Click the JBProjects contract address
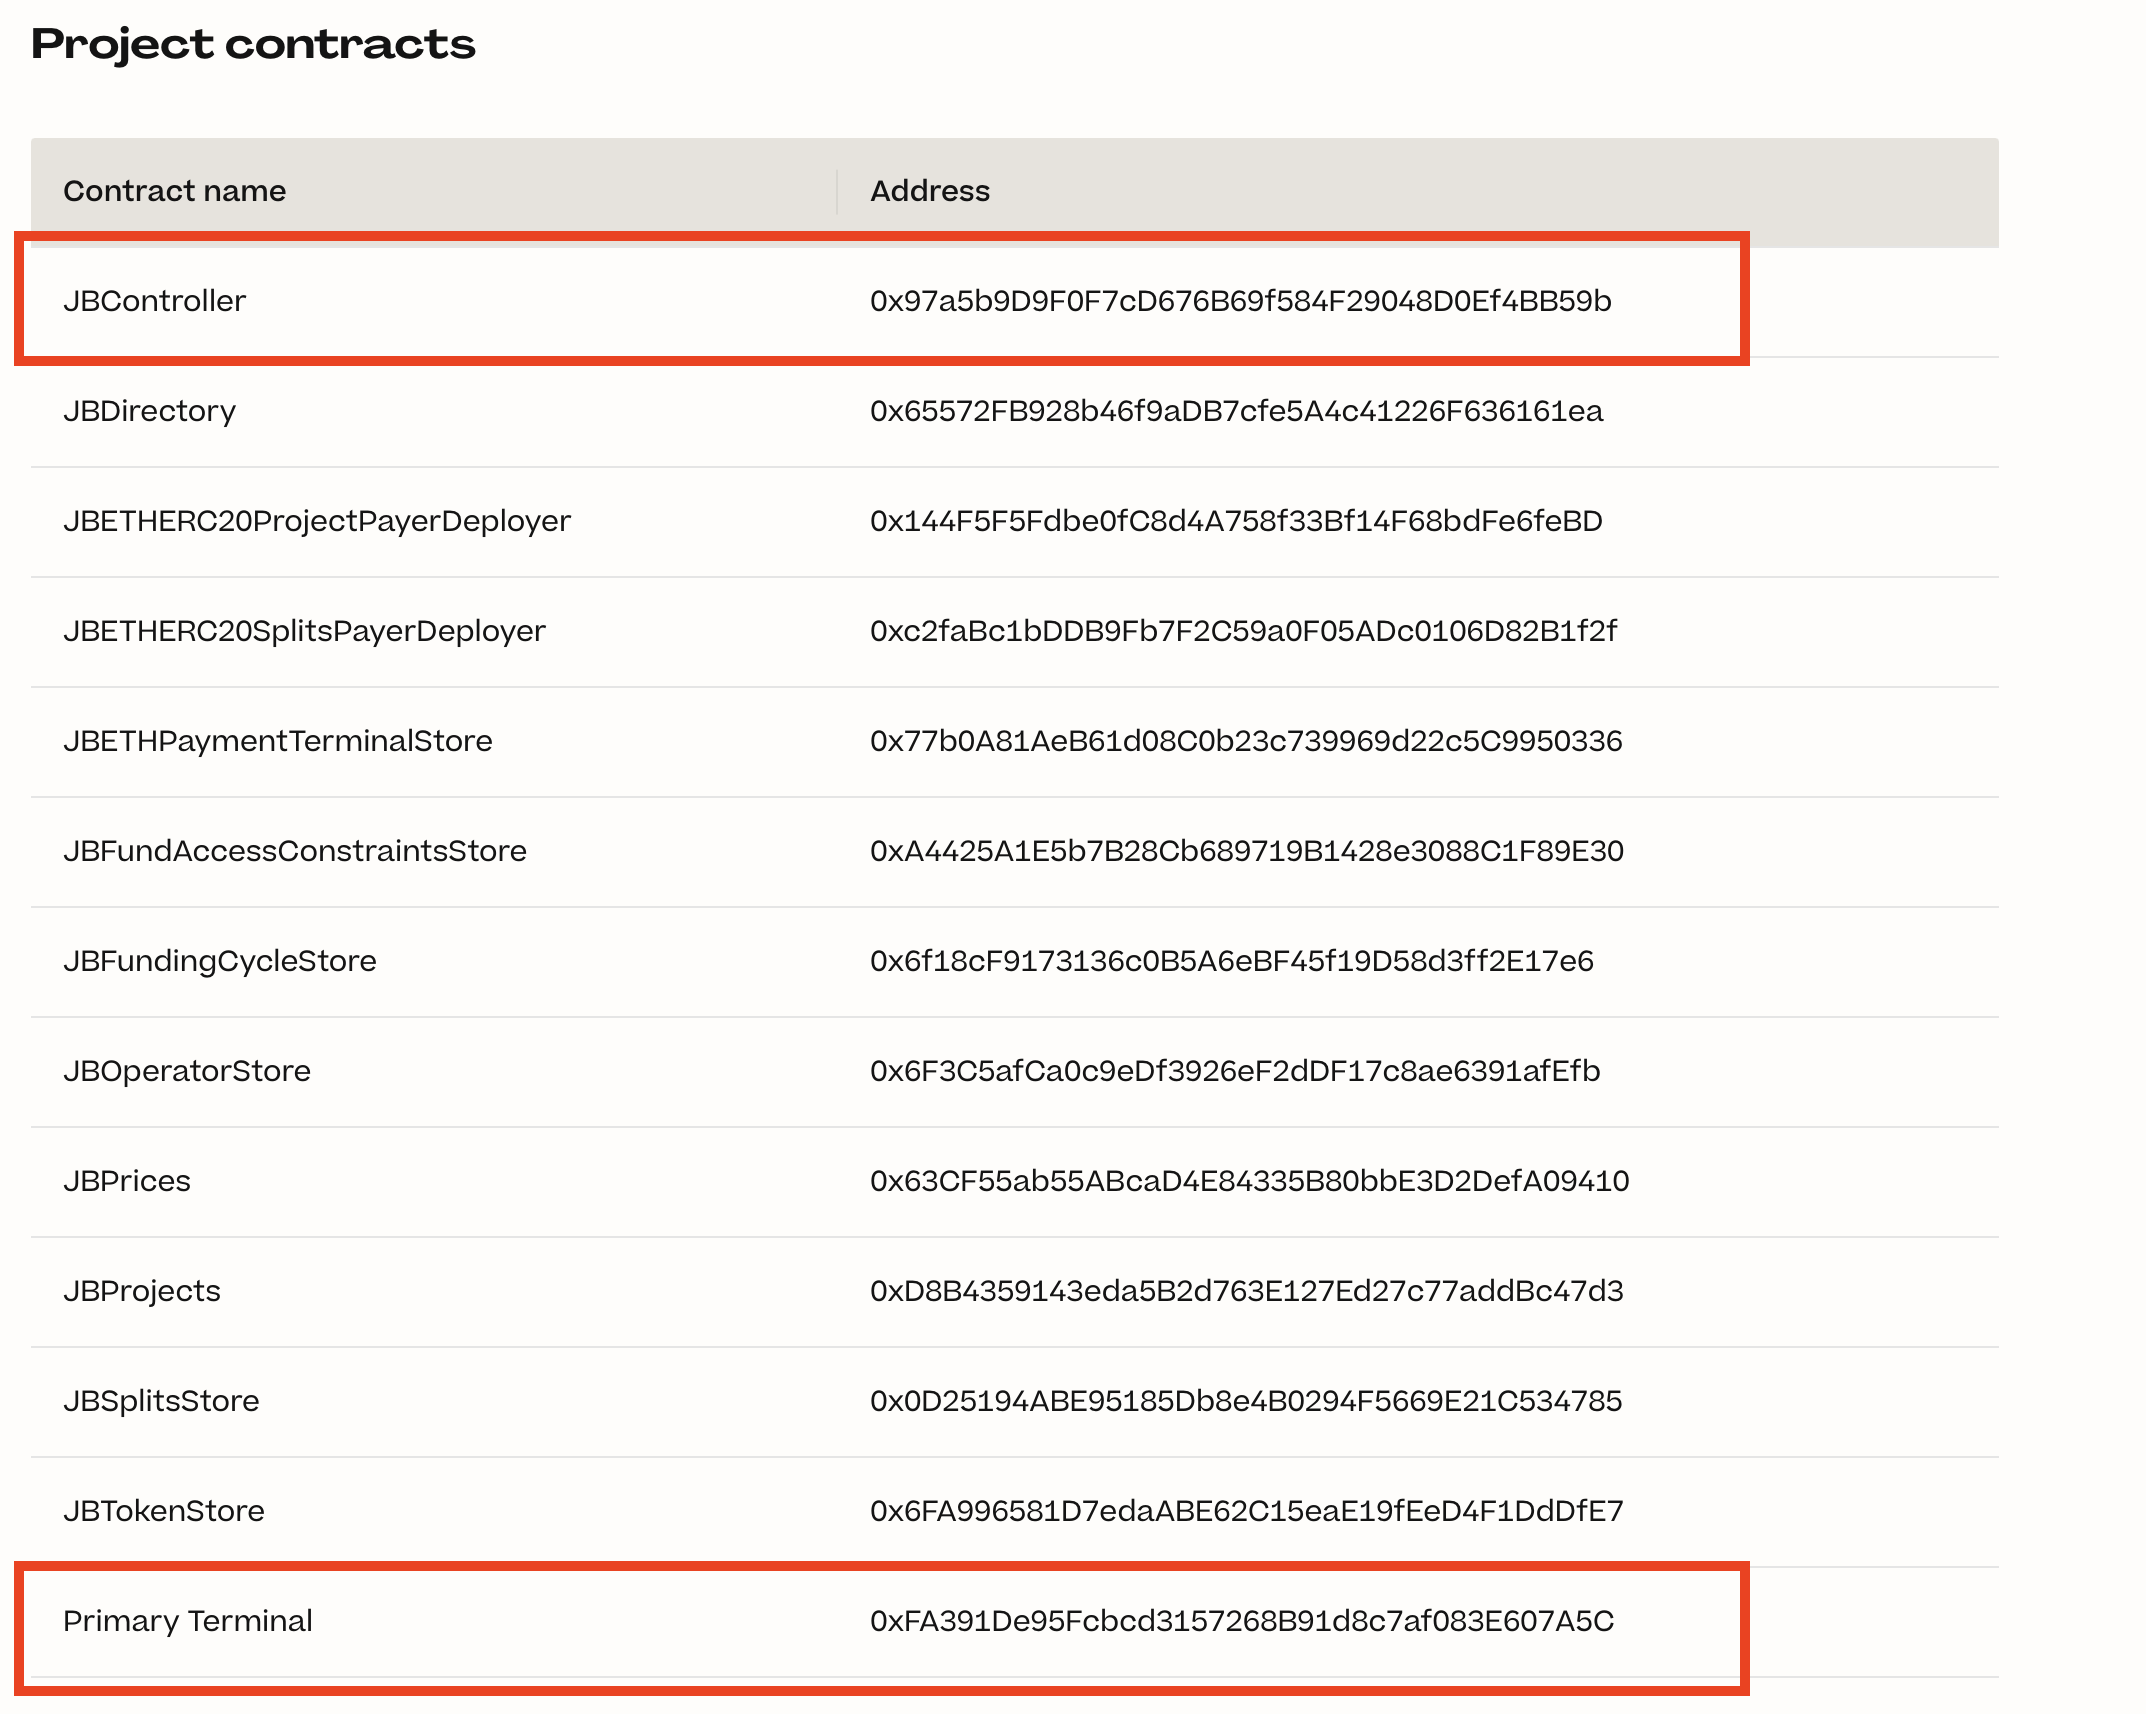The image size is (2146, 1714). (x=1246, y=1291)
